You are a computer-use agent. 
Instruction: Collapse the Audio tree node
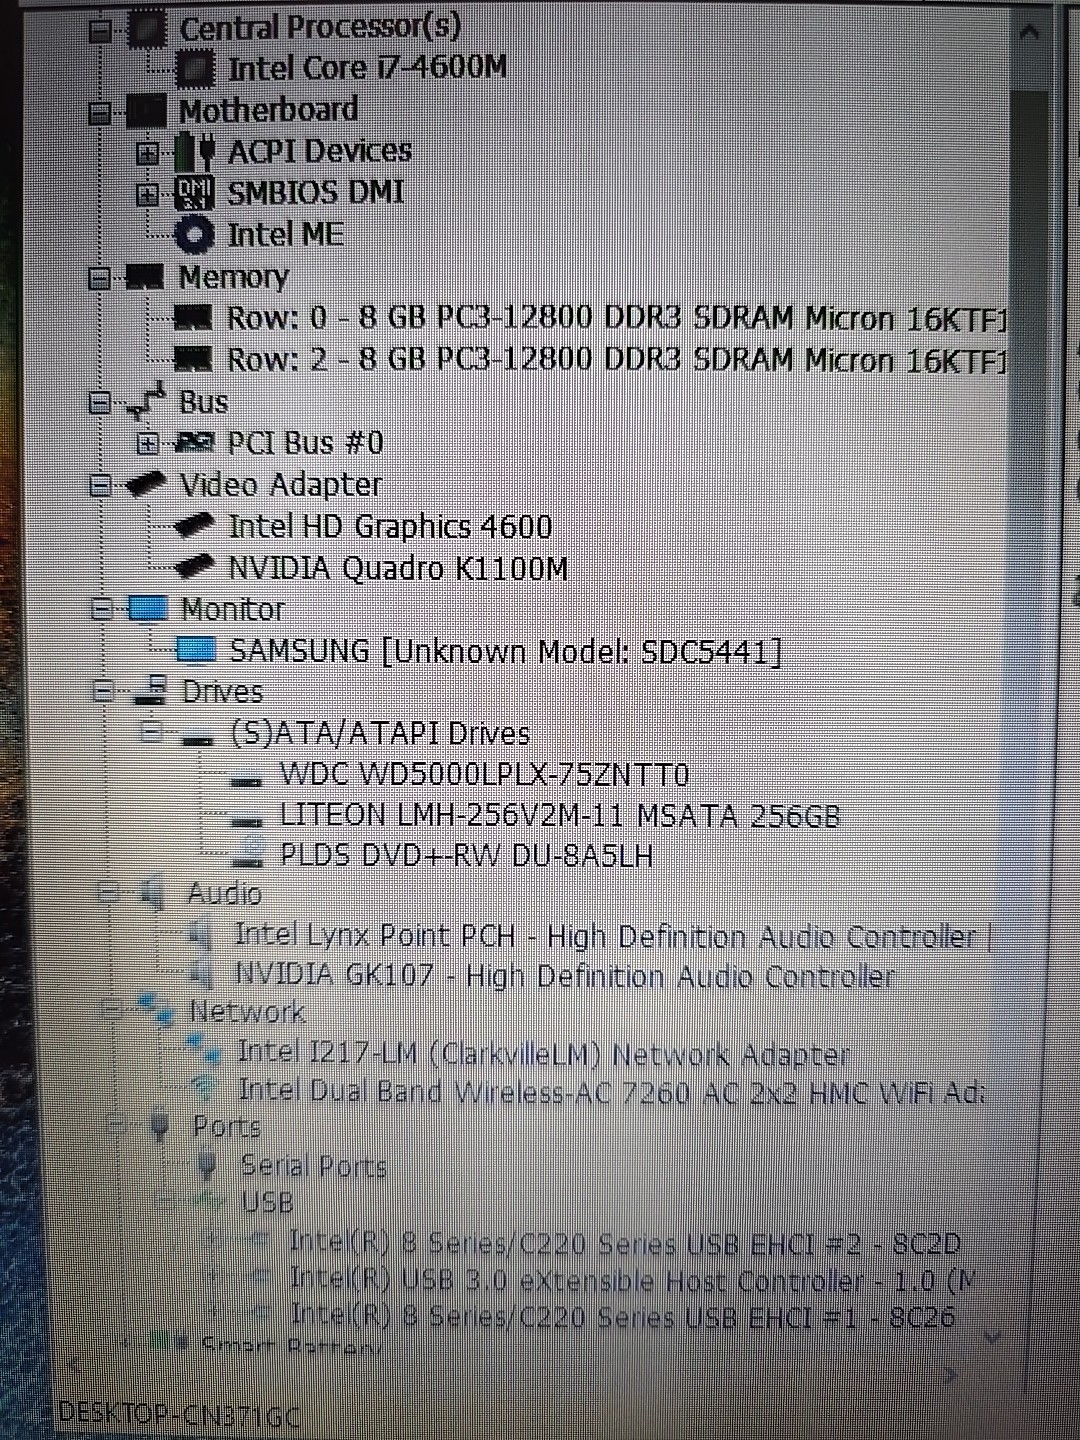pos(109,892)
